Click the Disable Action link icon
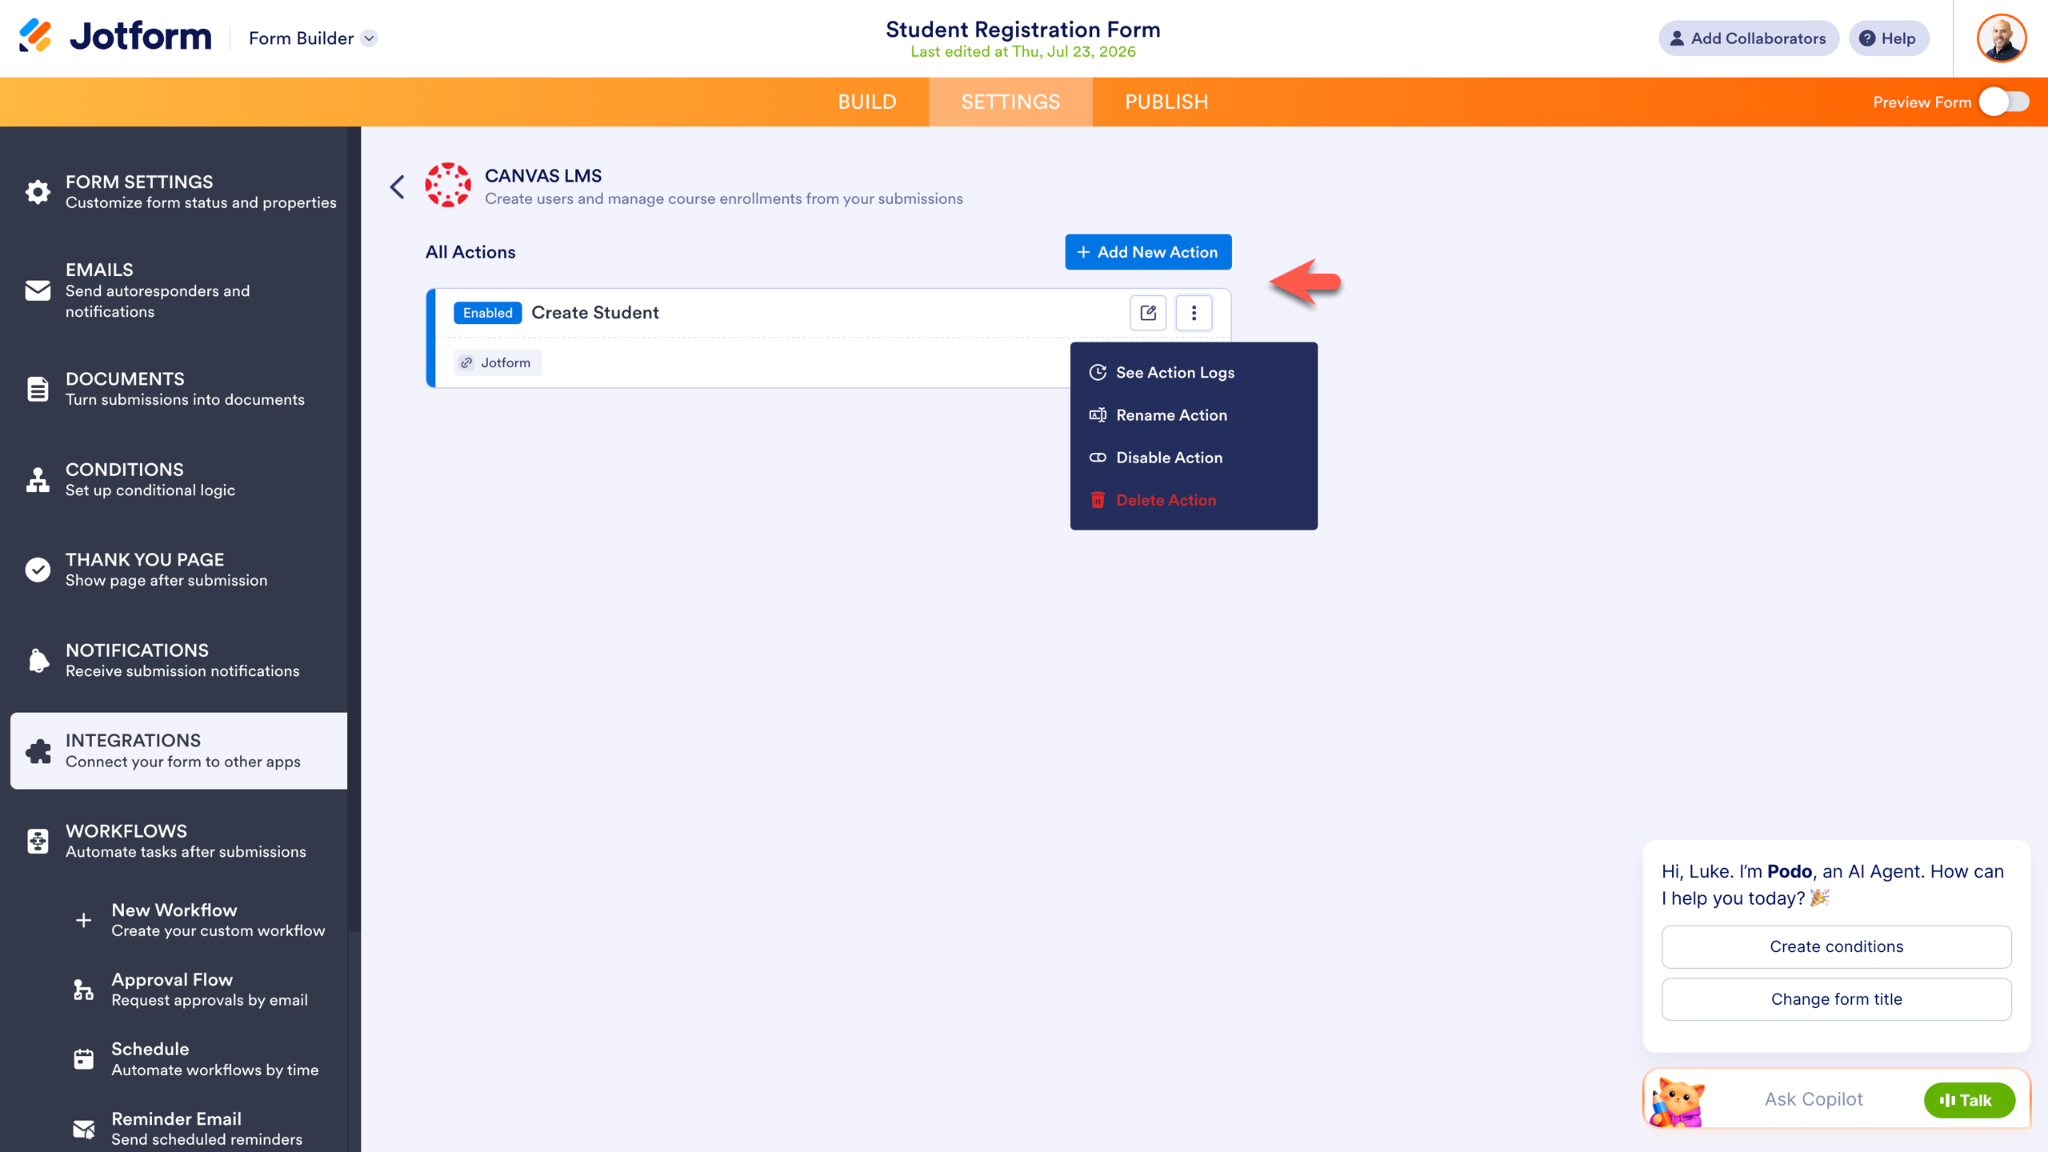Screen dimensions: 2048x1152 pos(1097,458)
